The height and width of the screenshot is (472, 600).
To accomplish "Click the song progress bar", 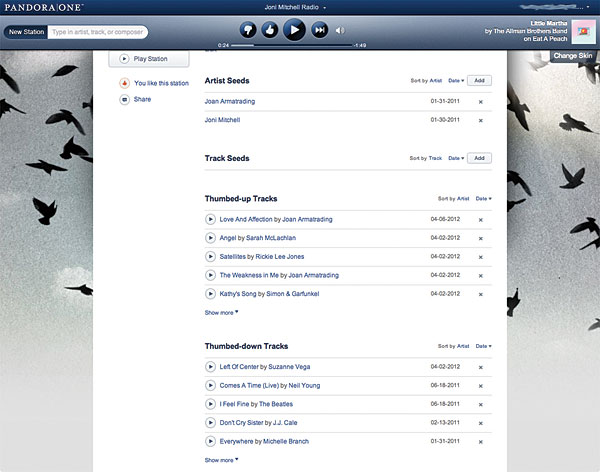I will click(x=291, y=45).
